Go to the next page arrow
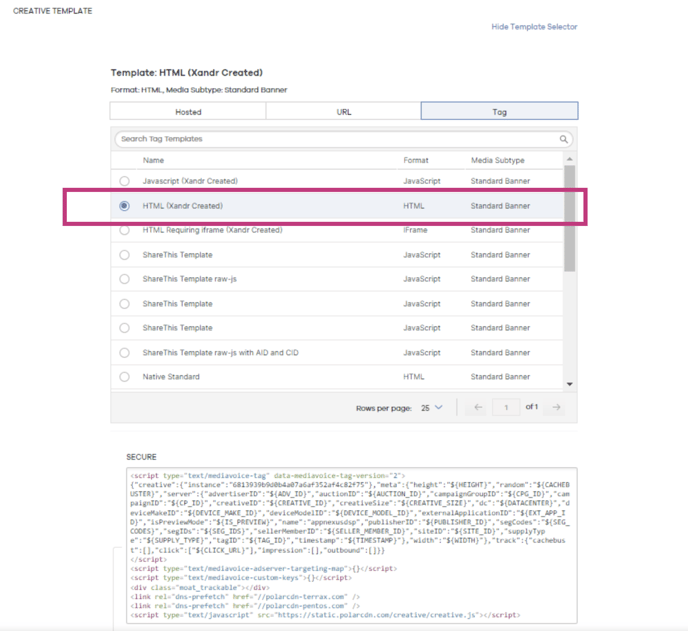The height and width of the screenshot is (631, 688). click(x=556, y=407)
